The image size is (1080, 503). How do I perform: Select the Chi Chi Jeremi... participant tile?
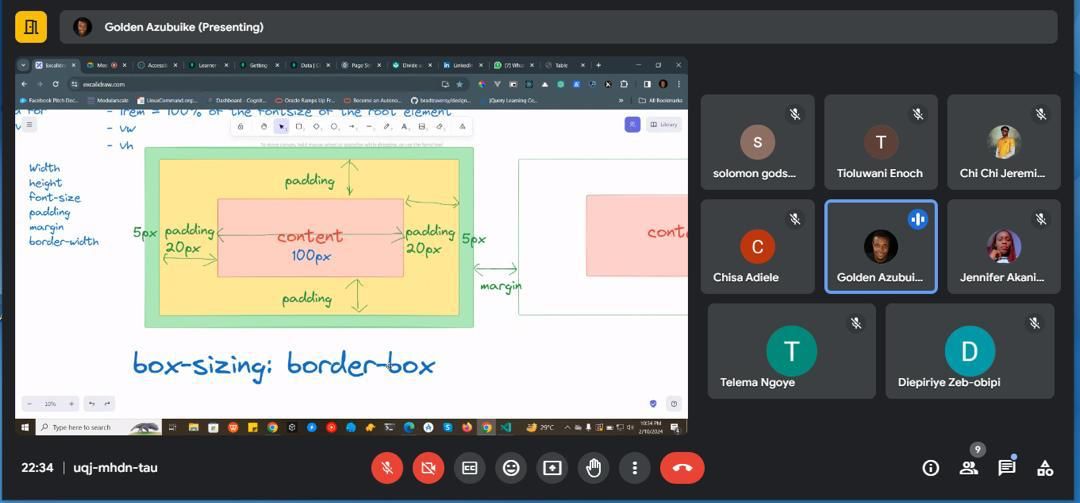(1004, 142)
